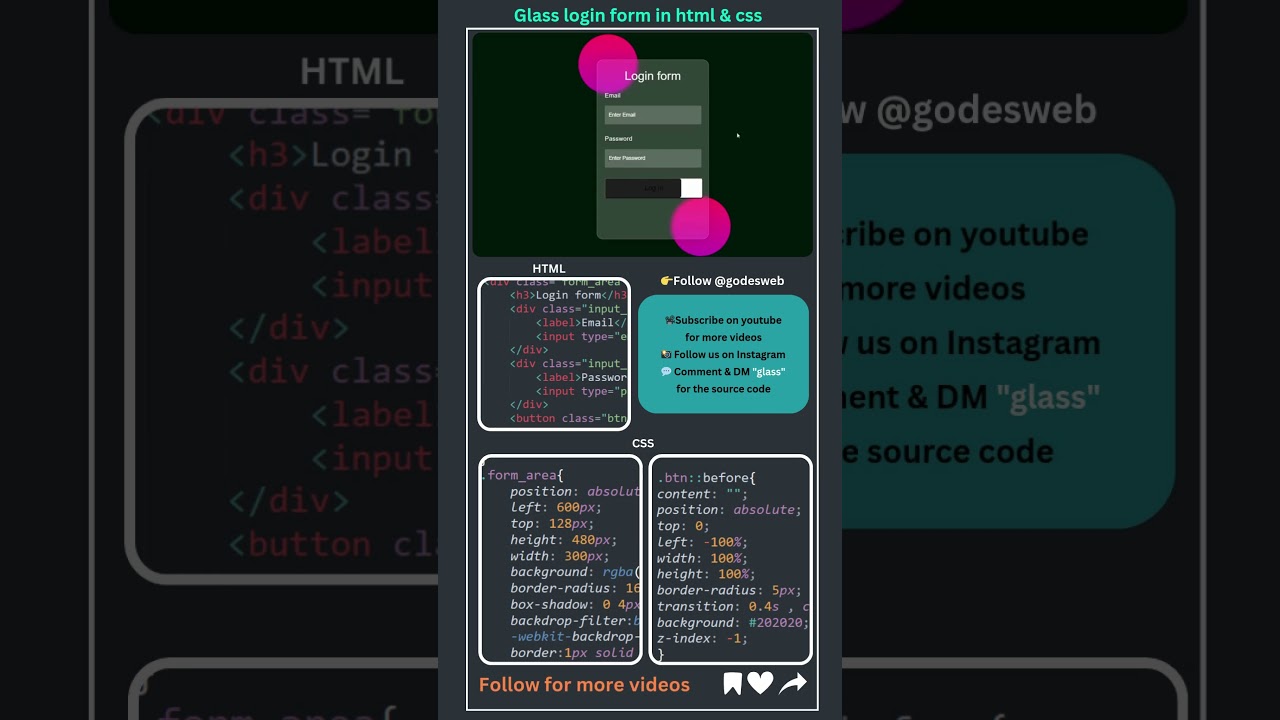The width and height of the screenshot is (1280, 720).
Task: Click the "top: 0;" CSS line
Action: point(683,526)
